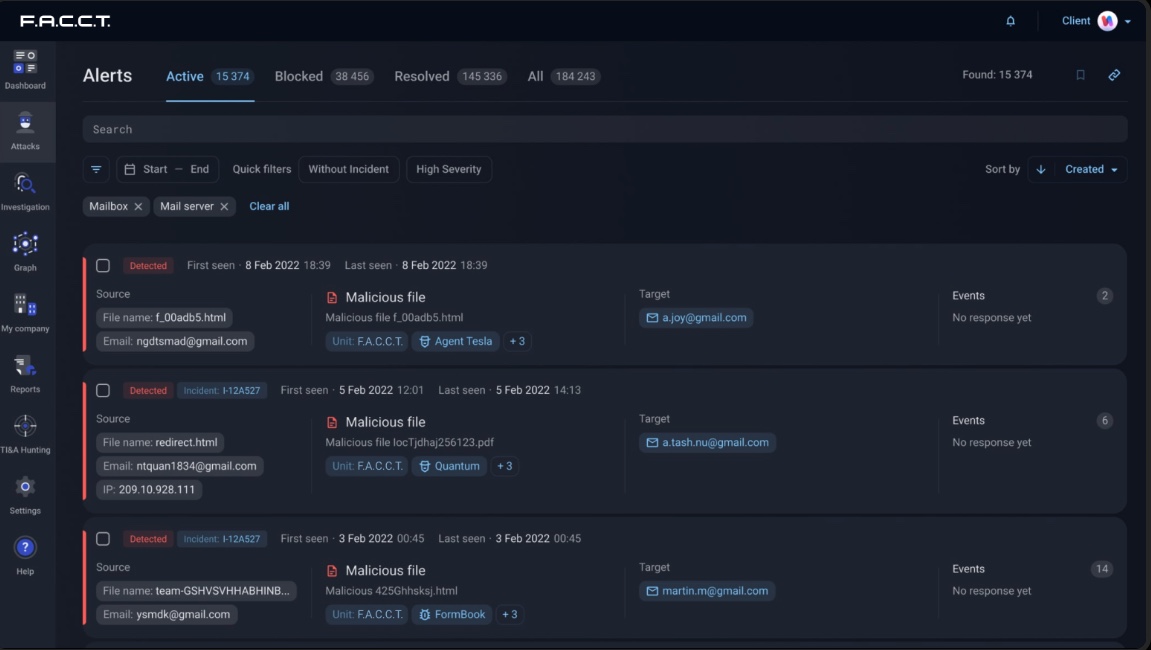Open the Graph sidebar icon
Viewport: 1151px width, 650px height.
25,246
